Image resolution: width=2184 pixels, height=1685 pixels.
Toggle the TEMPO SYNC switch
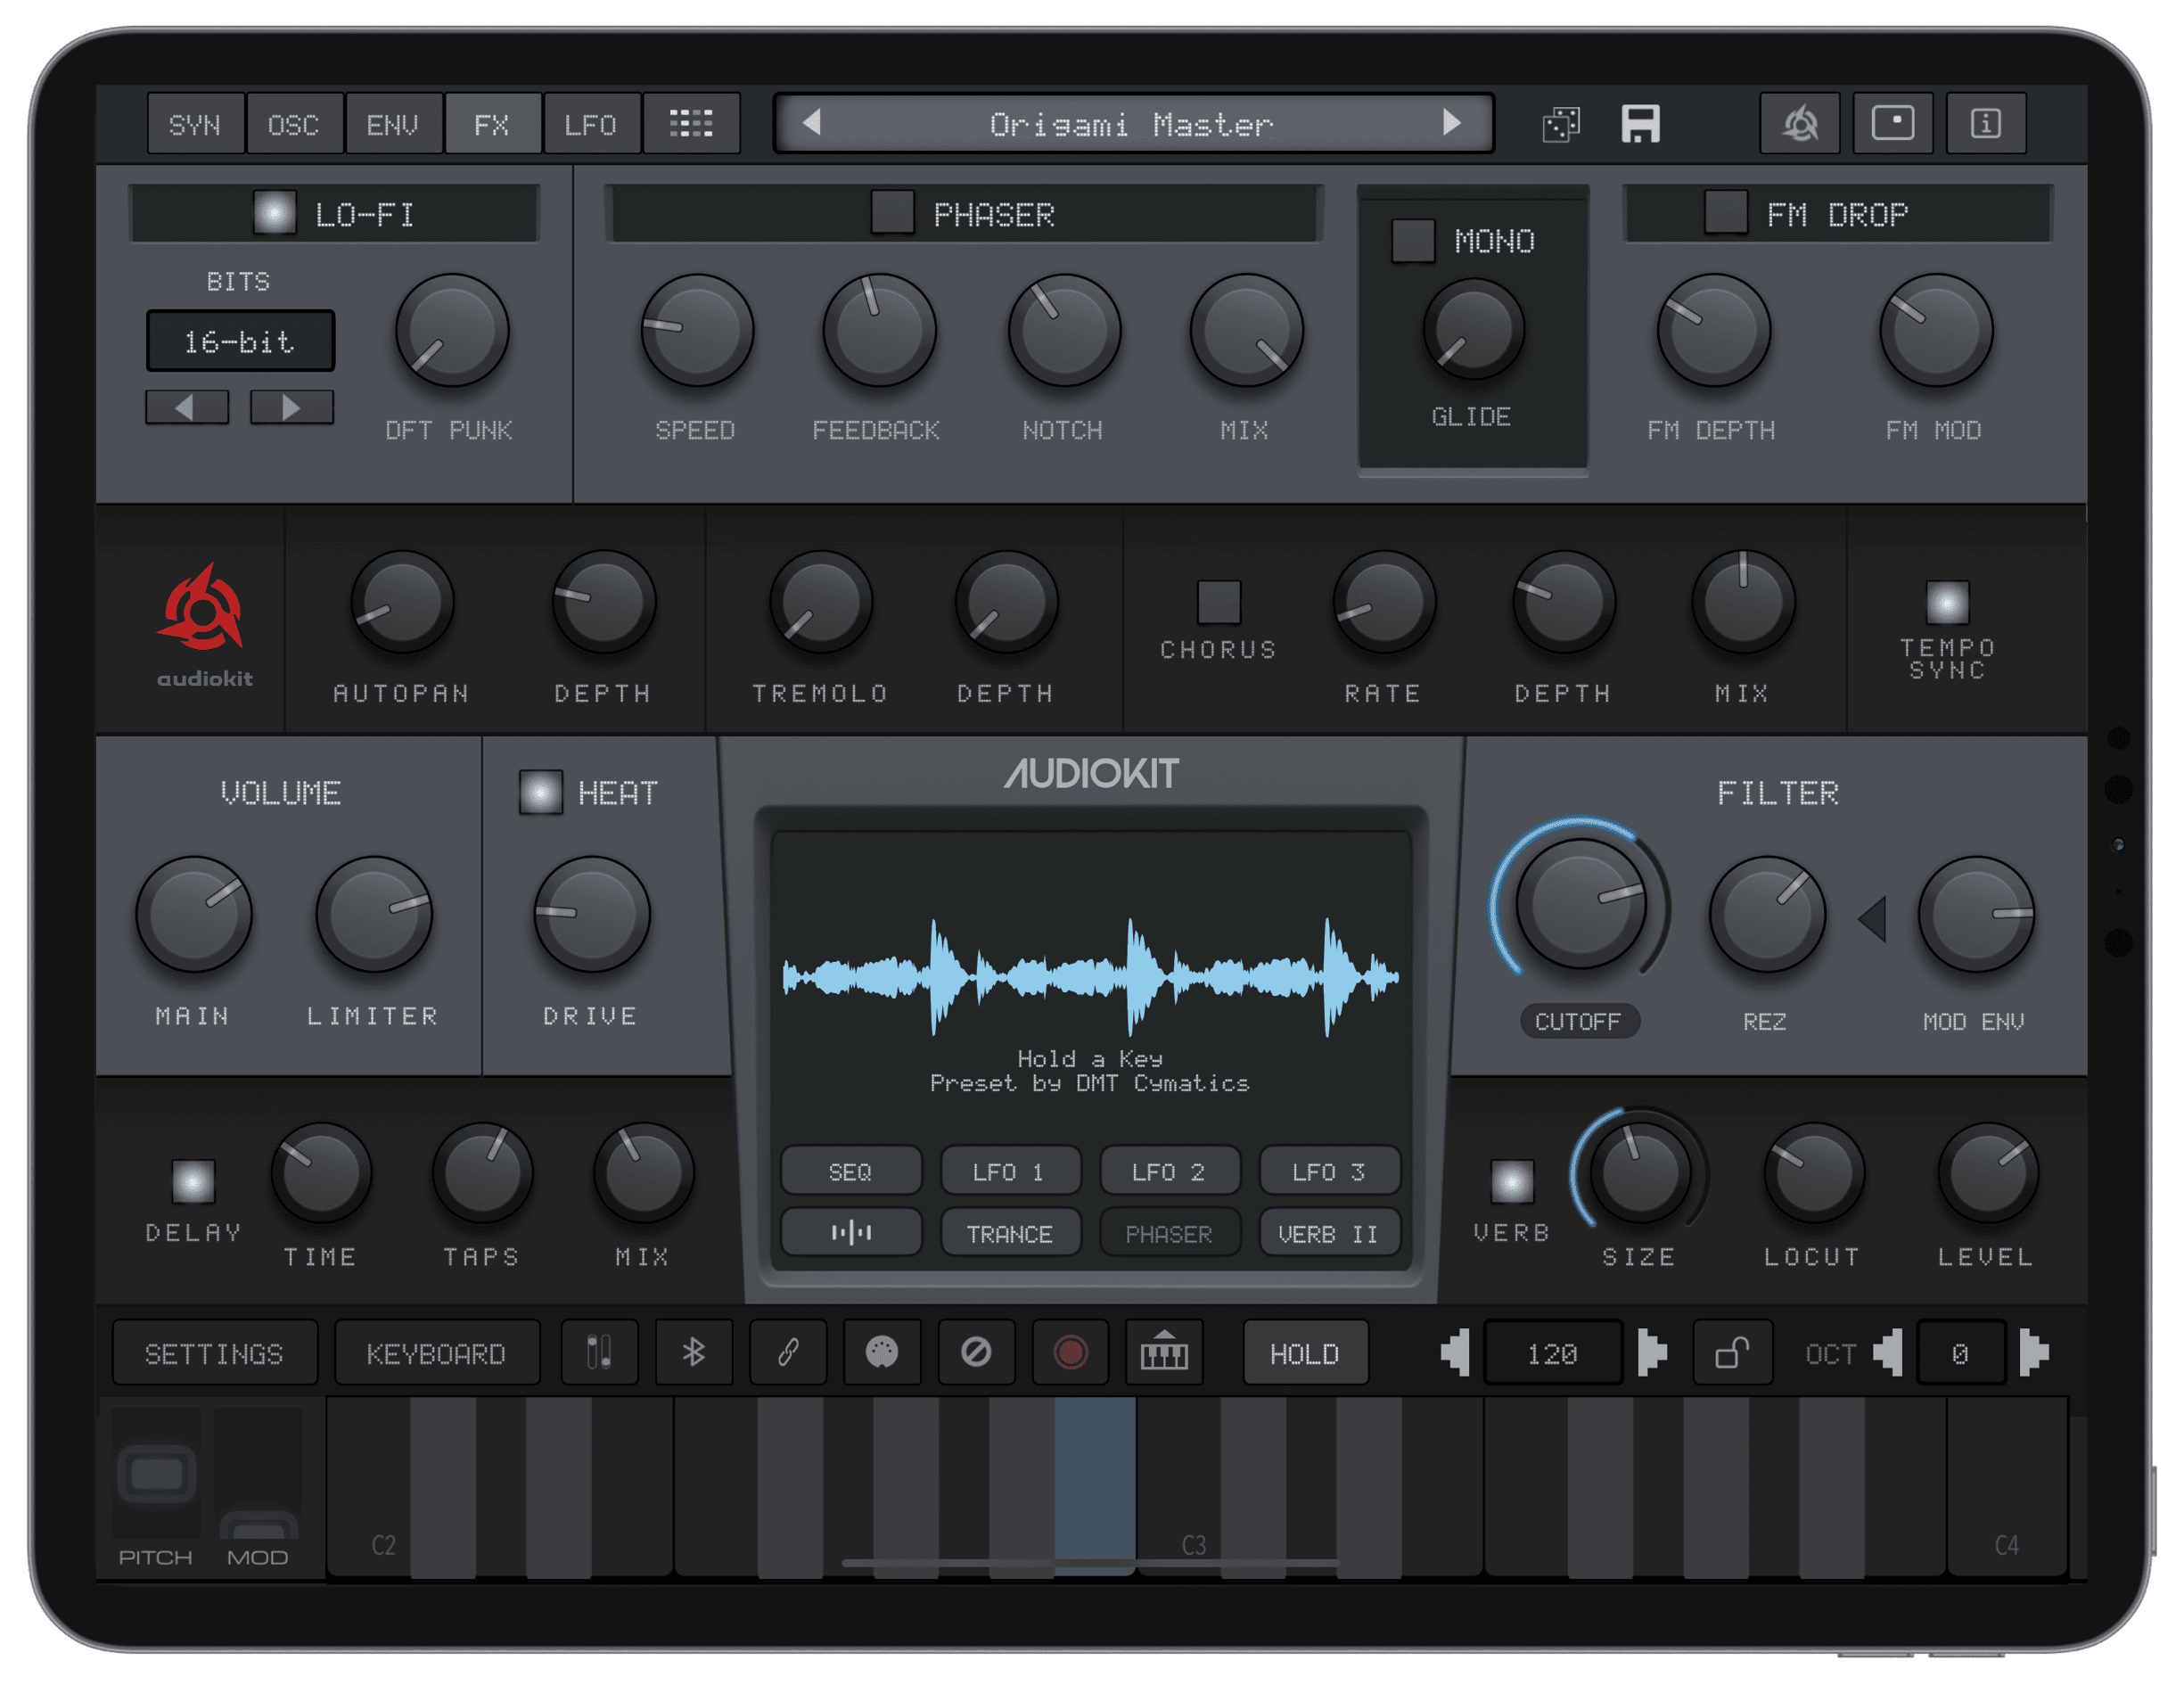click(x=1947, y=601)
